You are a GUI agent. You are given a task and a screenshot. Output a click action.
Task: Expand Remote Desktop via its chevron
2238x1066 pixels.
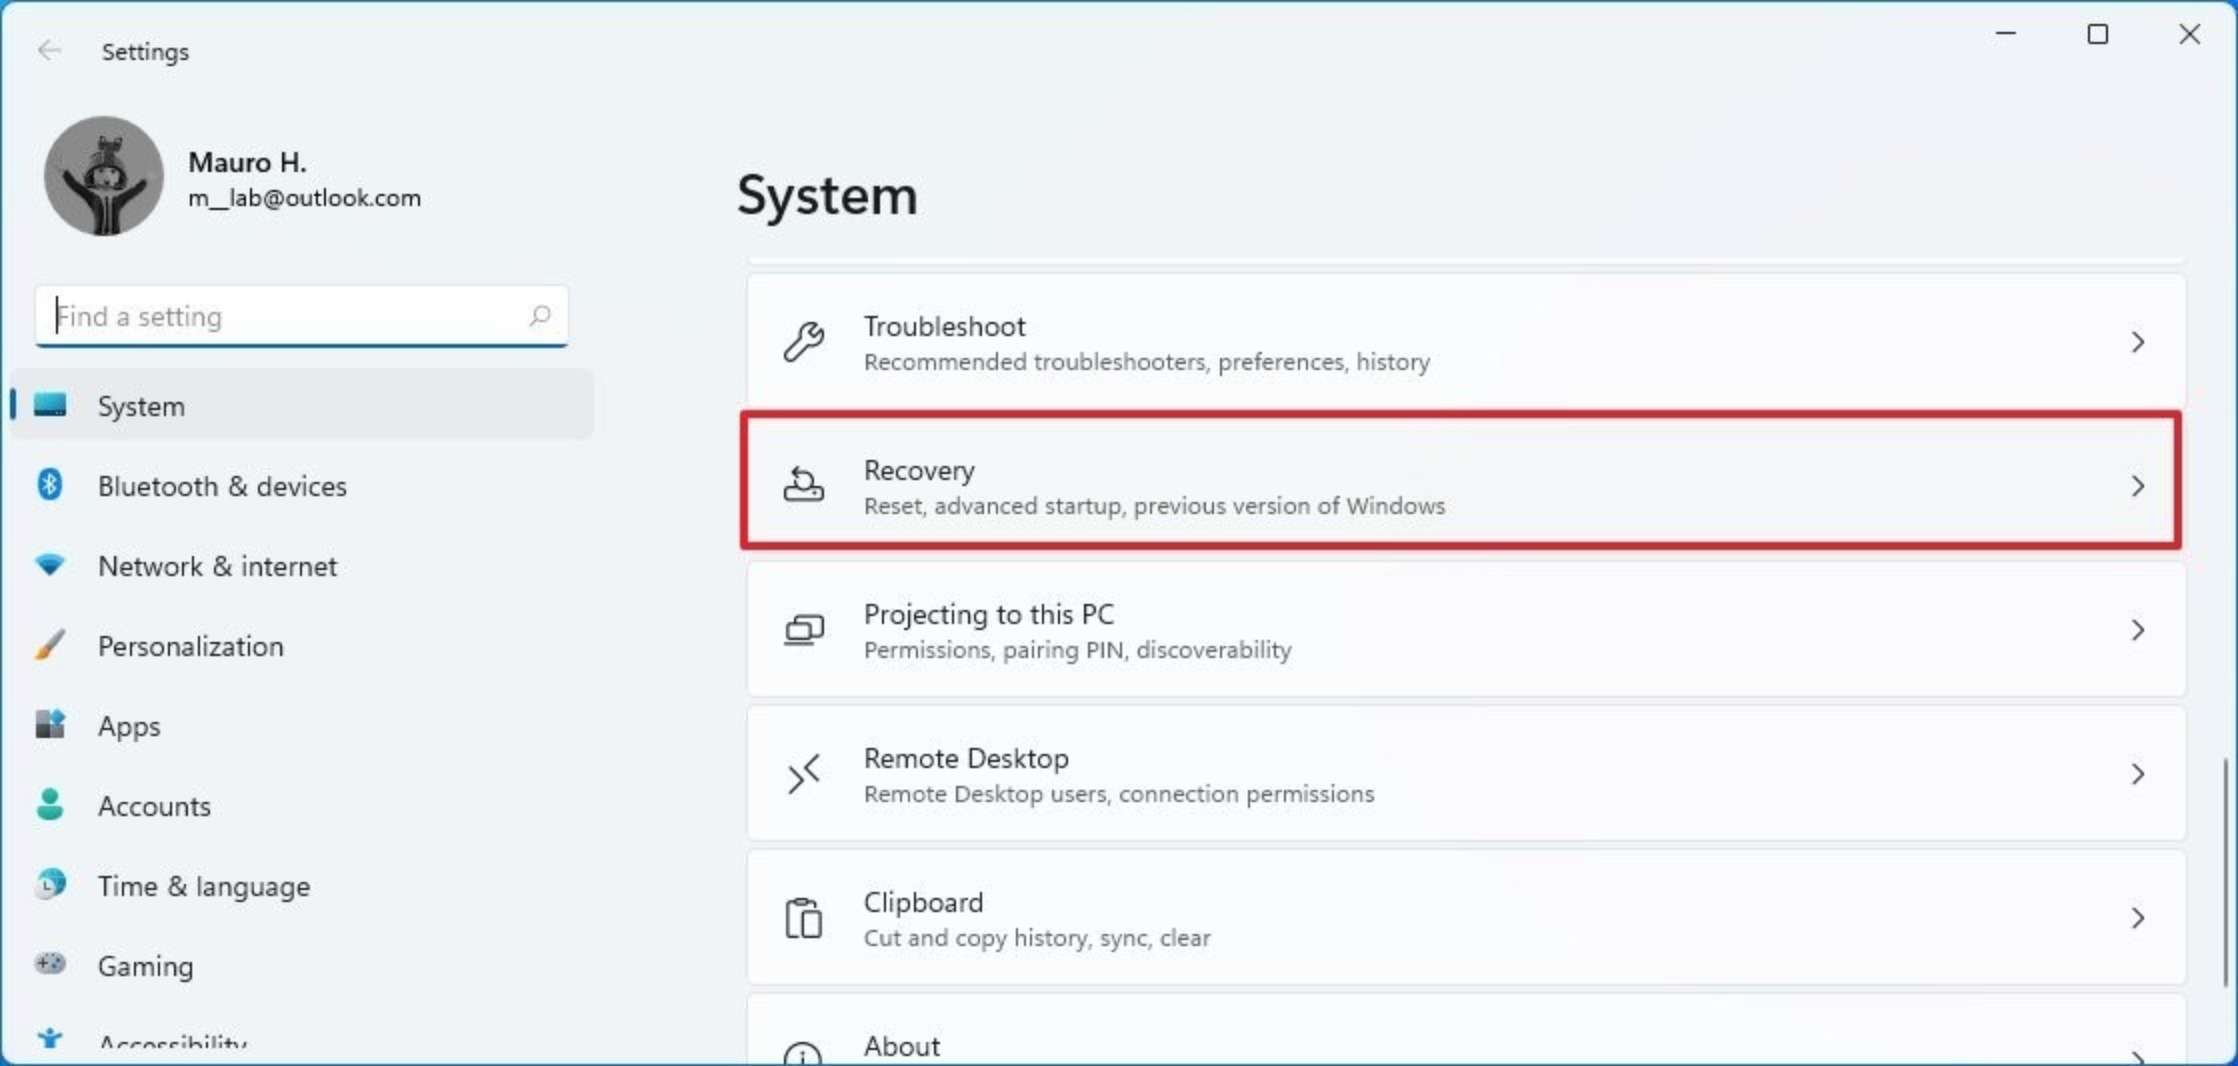tap(2138, 774)
